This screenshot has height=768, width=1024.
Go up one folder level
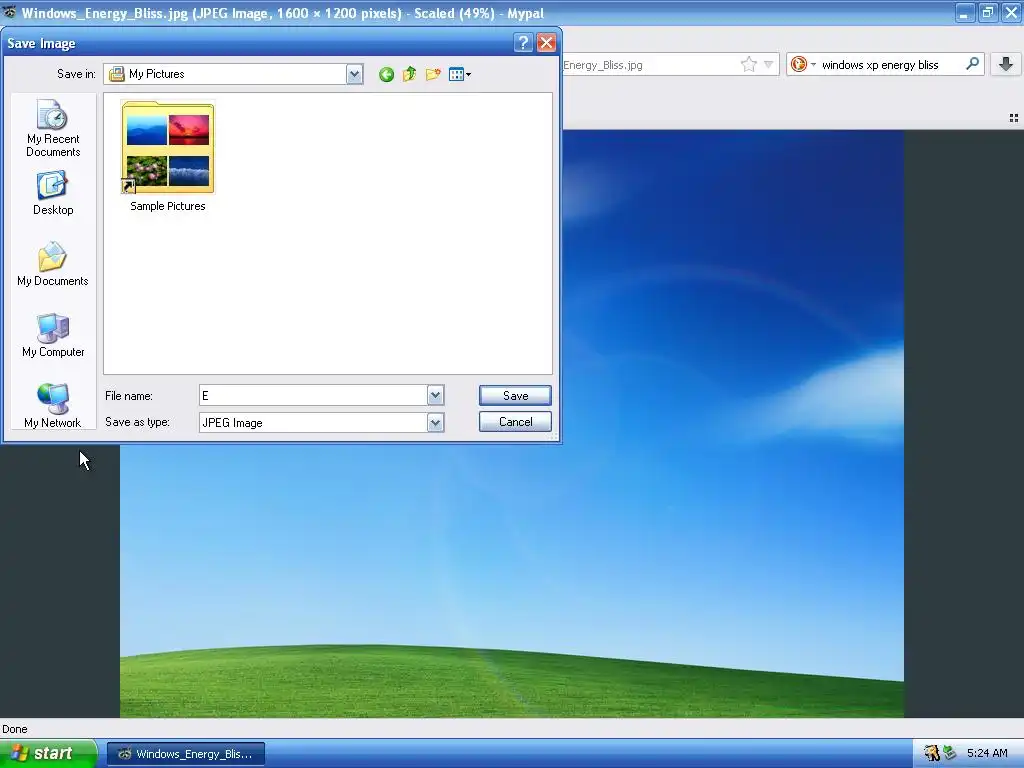409,74
